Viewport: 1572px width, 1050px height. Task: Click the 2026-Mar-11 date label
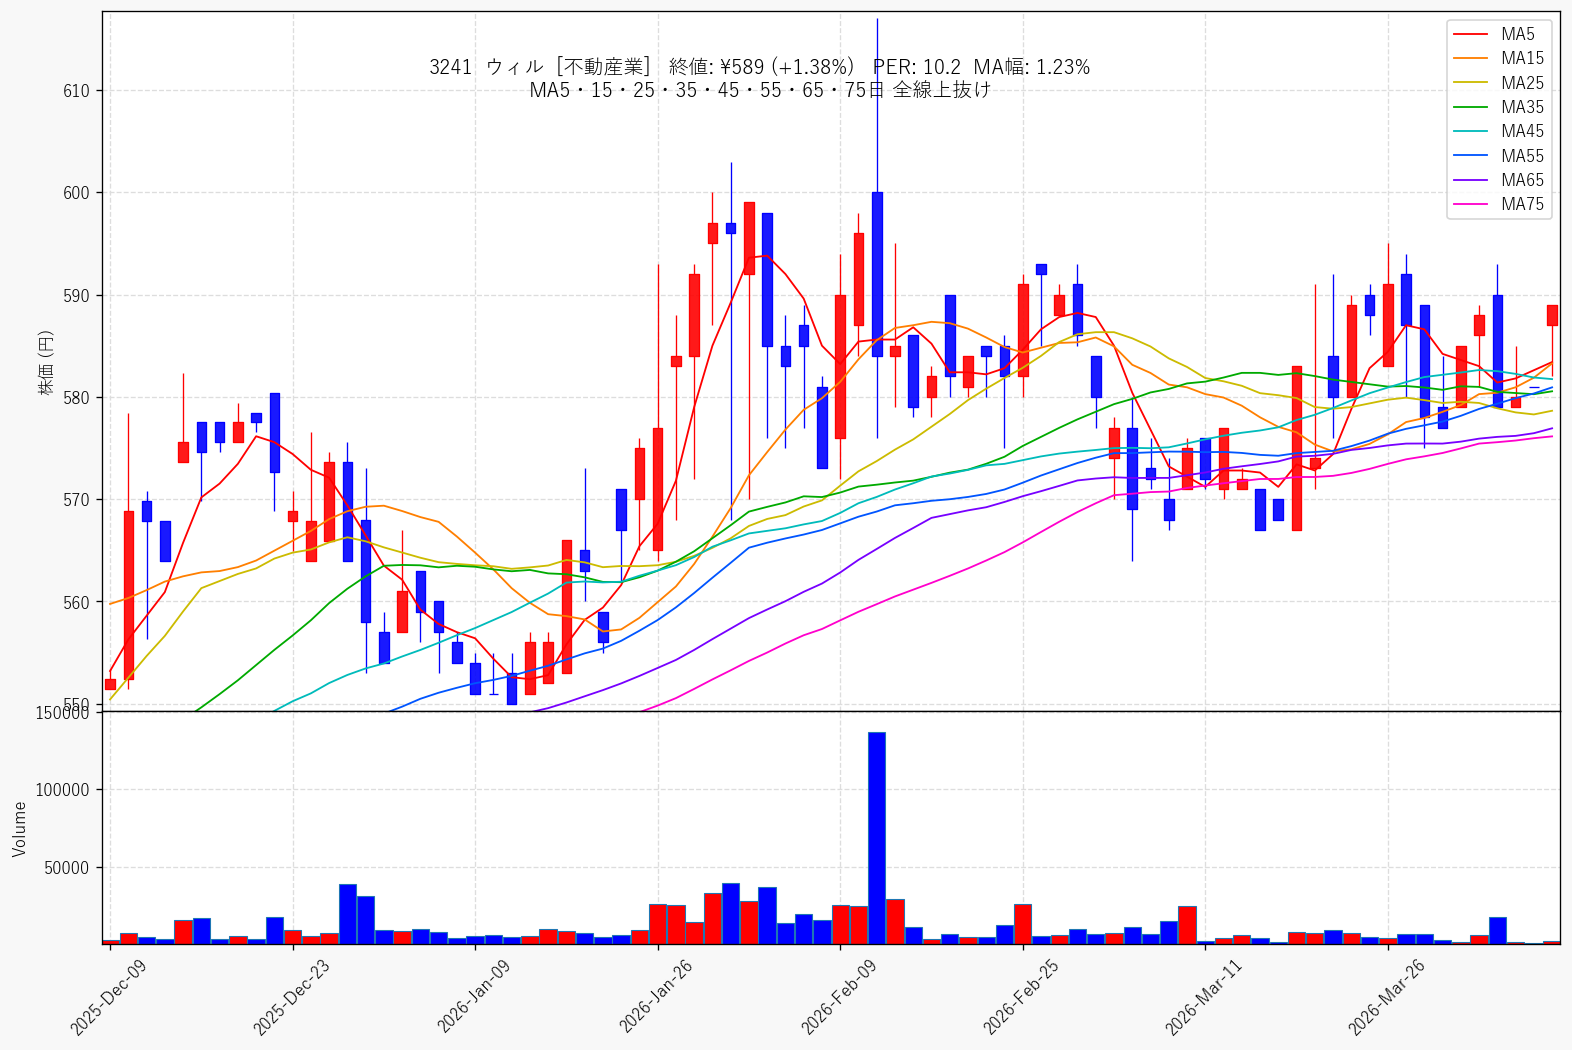coord(1204,996)
